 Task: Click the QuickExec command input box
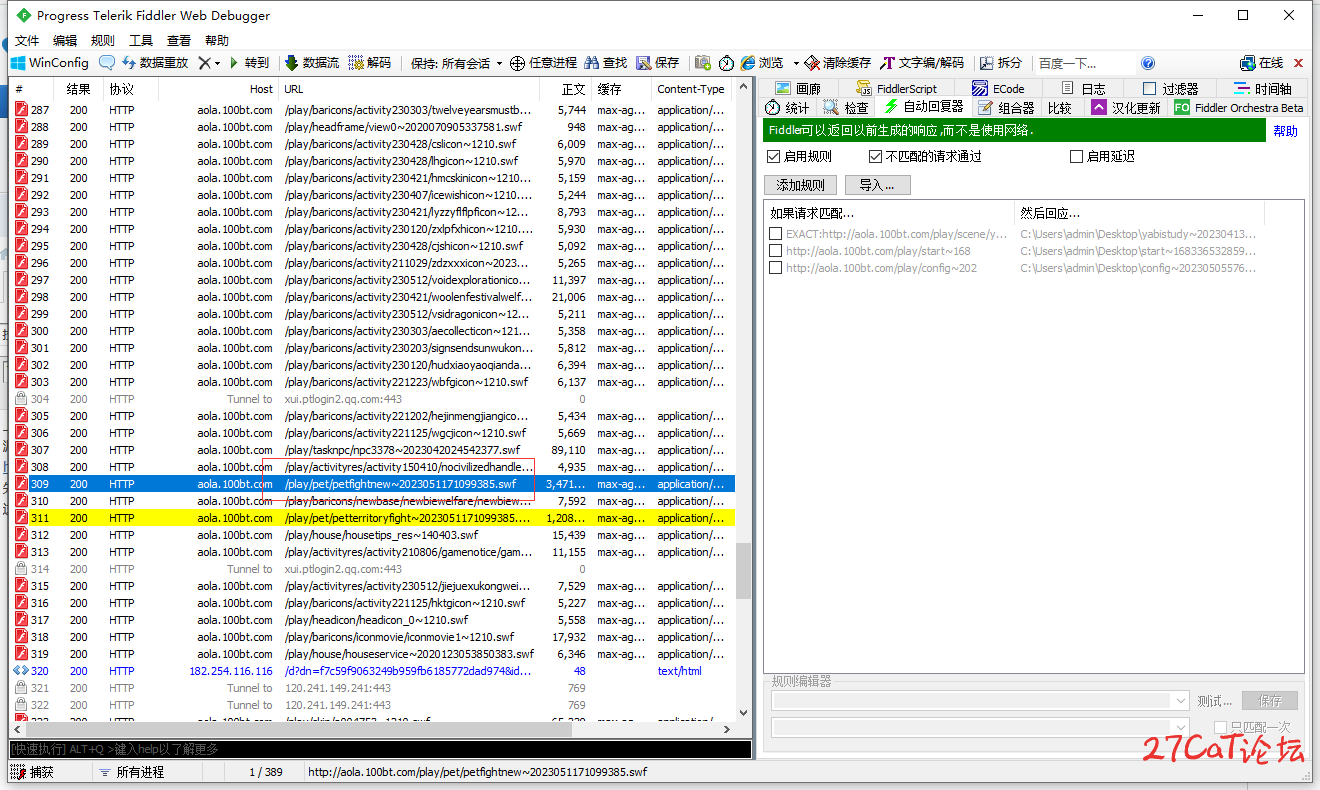pos(380,749)
